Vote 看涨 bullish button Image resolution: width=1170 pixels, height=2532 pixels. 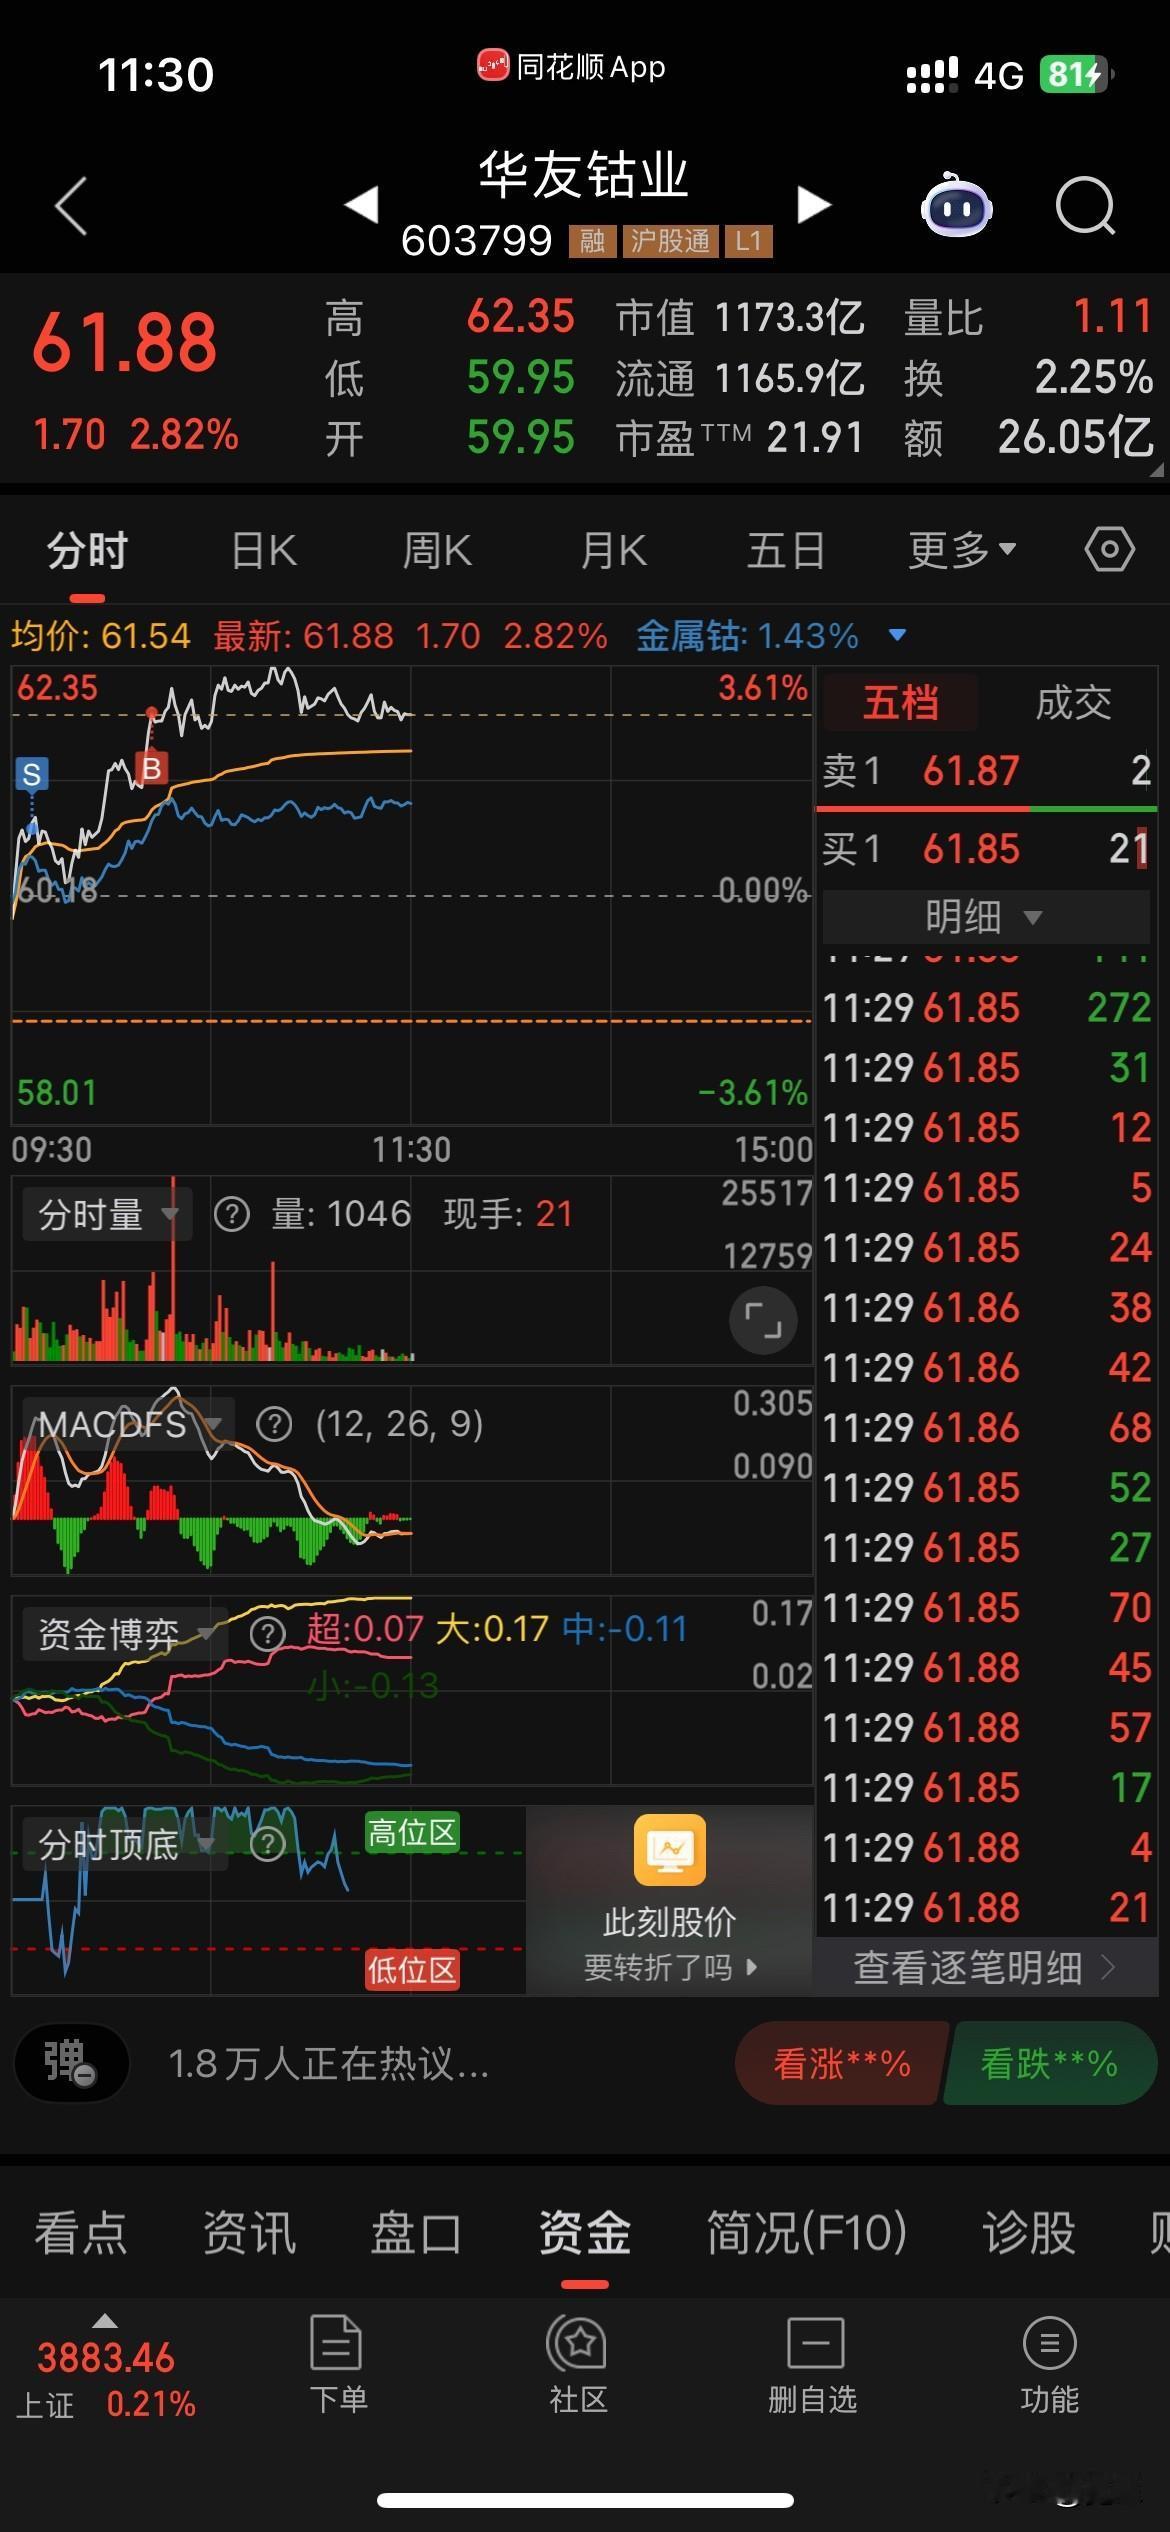(841, 2063)
